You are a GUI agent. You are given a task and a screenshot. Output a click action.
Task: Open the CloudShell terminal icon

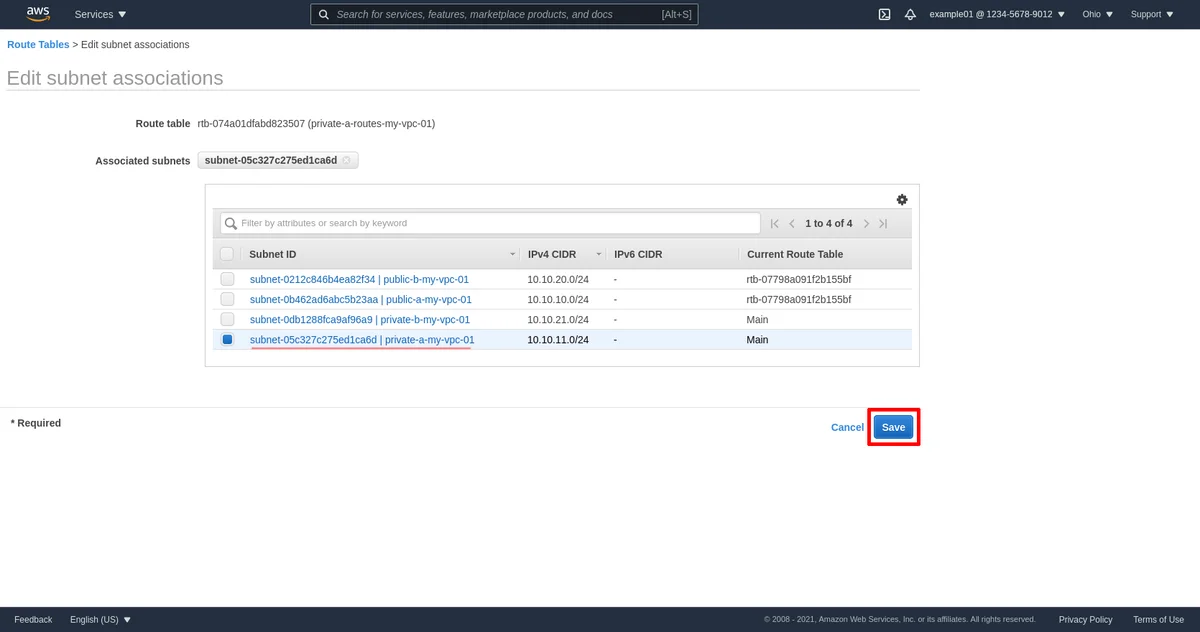coord(884,15)
